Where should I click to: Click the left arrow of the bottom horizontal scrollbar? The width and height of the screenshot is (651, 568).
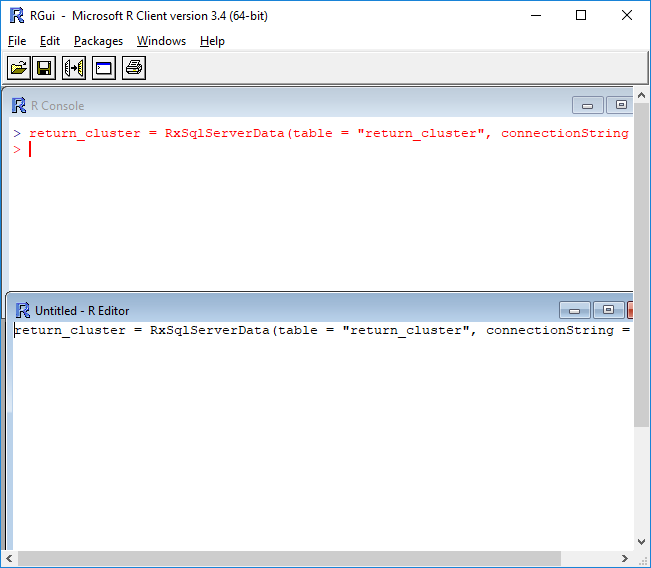10,558
